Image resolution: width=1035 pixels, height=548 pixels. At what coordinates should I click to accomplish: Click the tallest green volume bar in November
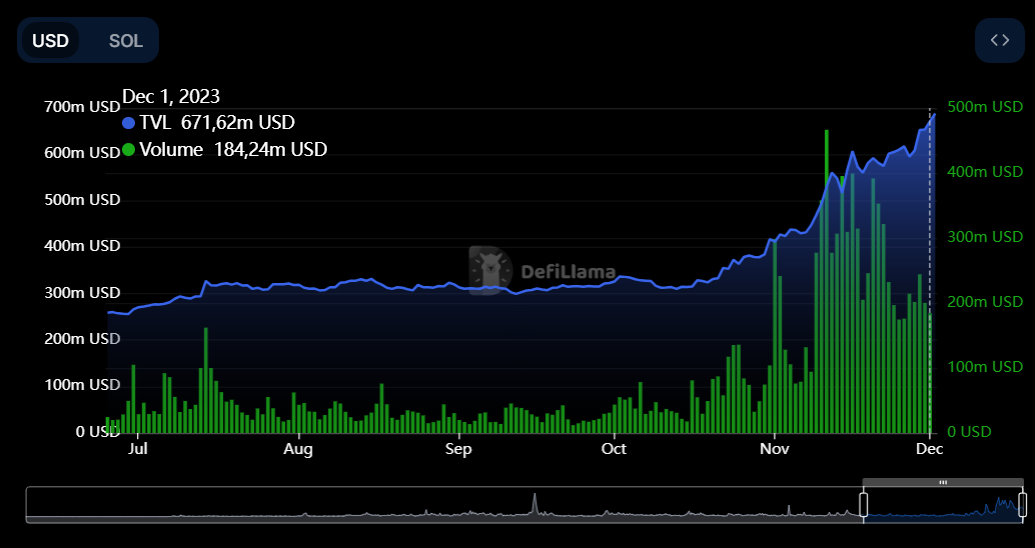point(826,280)
